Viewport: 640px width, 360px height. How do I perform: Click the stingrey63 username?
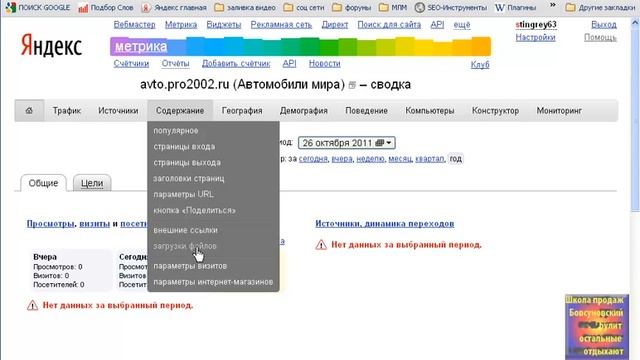click(536, 24)
